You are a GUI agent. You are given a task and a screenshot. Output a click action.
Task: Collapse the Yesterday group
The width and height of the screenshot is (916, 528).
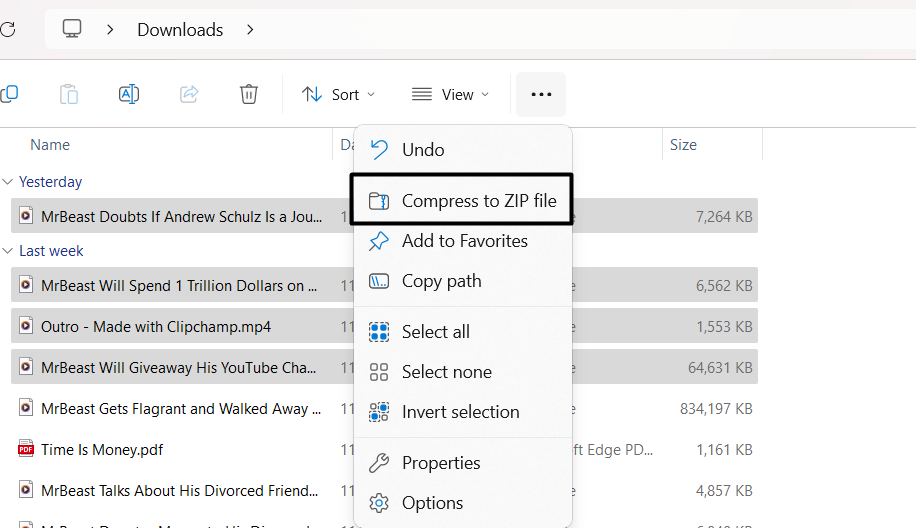[8, 182]
